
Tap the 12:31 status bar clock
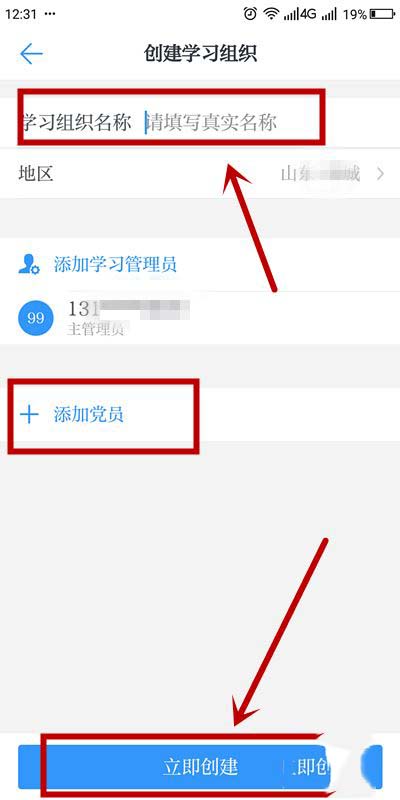pyautogui.click(x=19, y=14)
